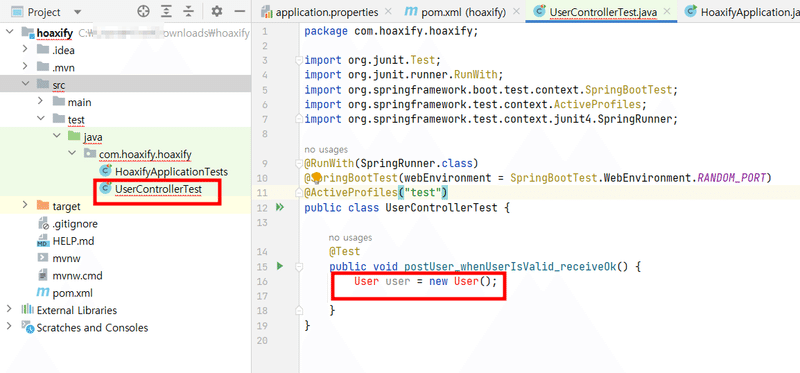Fold the marker beside @ActiveProfiles on line 11
This screenshot has height=373, width=800.
(x=299, y=193)
